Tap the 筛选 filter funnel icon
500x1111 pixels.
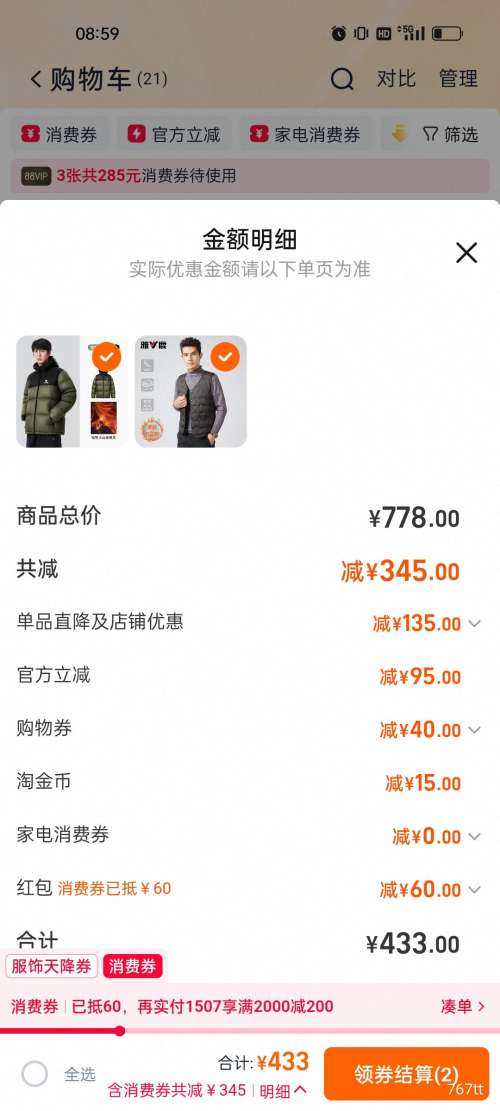pyautogui.click(x=430, y=135)
